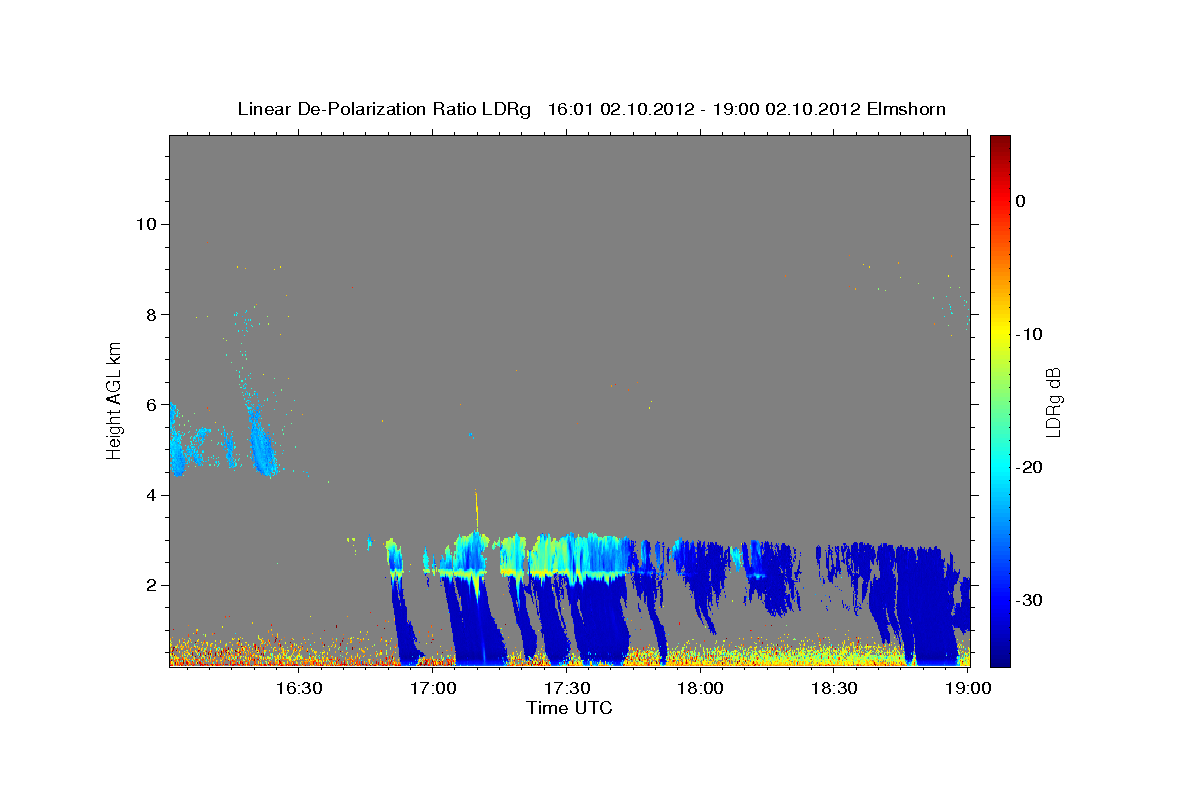Click the '19:00' time tick label
Image resolution: width=1200 pixels, height=800 pixels.
pos(967,689)
